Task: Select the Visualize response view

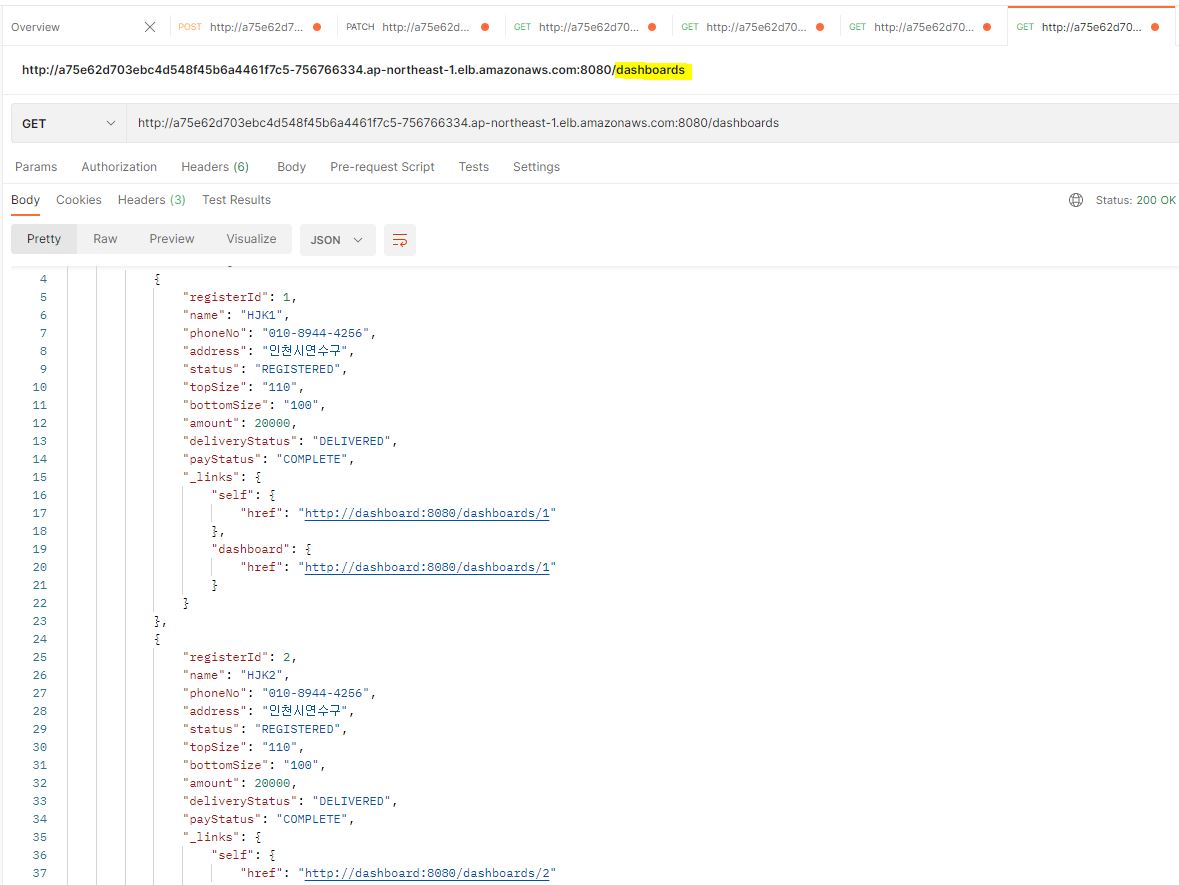Action: point(251,238)
